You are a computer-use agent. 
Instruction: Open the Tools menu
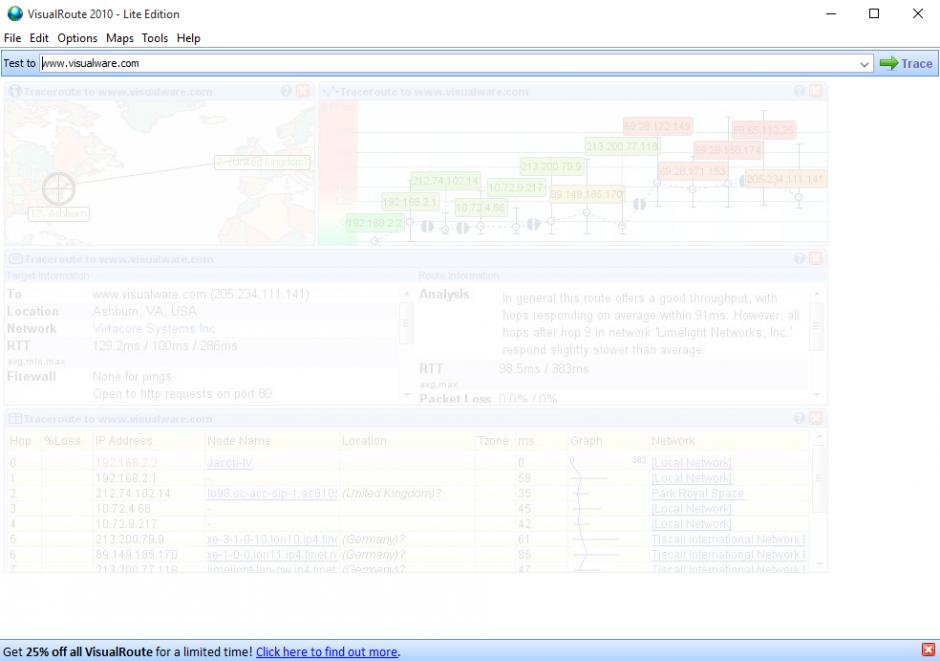(155, 38)
